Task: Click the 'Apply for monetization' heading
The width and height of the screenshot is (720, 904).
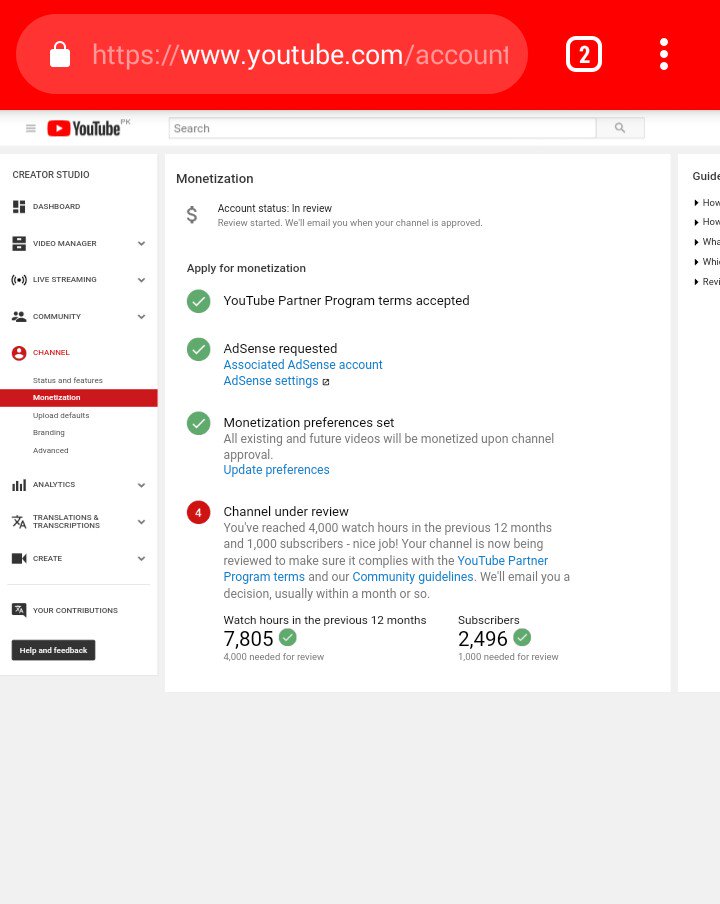Action: pyautogui.click(x=246, y=268)
